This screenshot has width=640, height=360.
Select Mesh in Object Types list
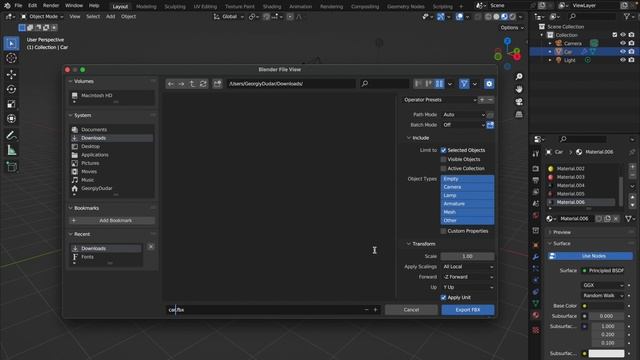tap(467, 212)
